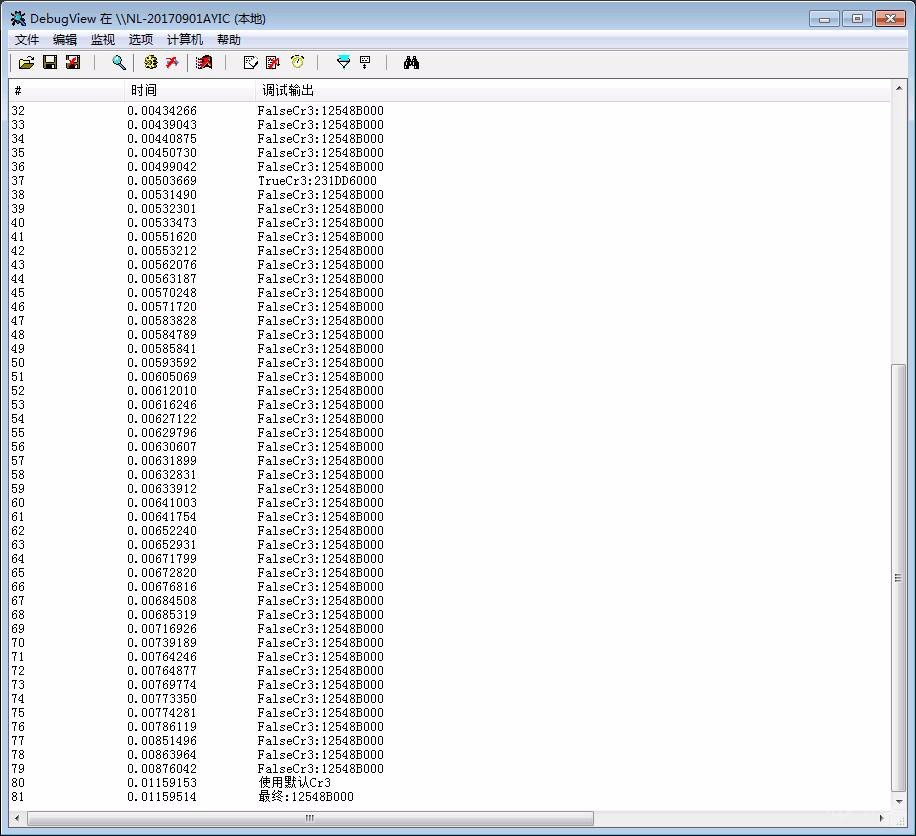Toggle Pass-through red arrow icon
The height and width of the screenshot is (836, 916).
pos(172,63)
